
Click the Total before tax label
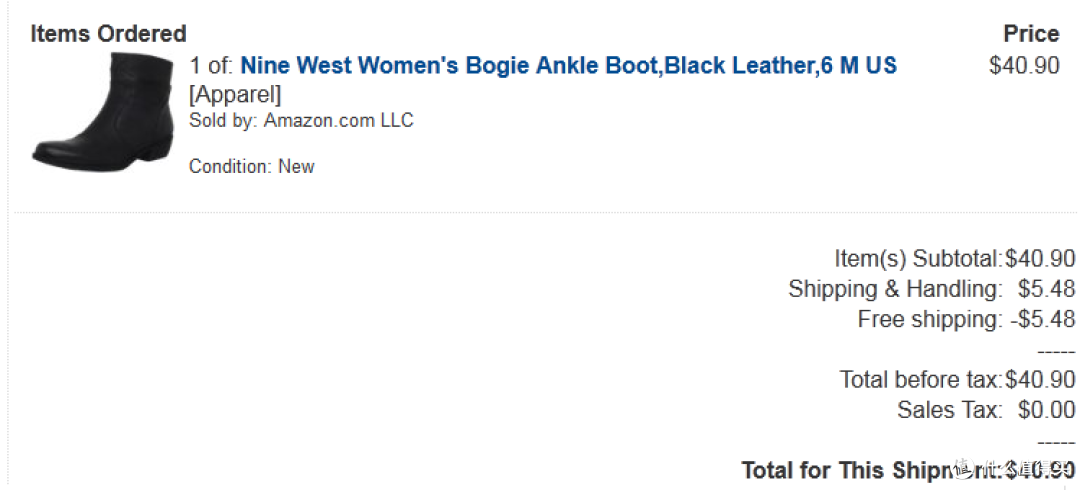921,380
